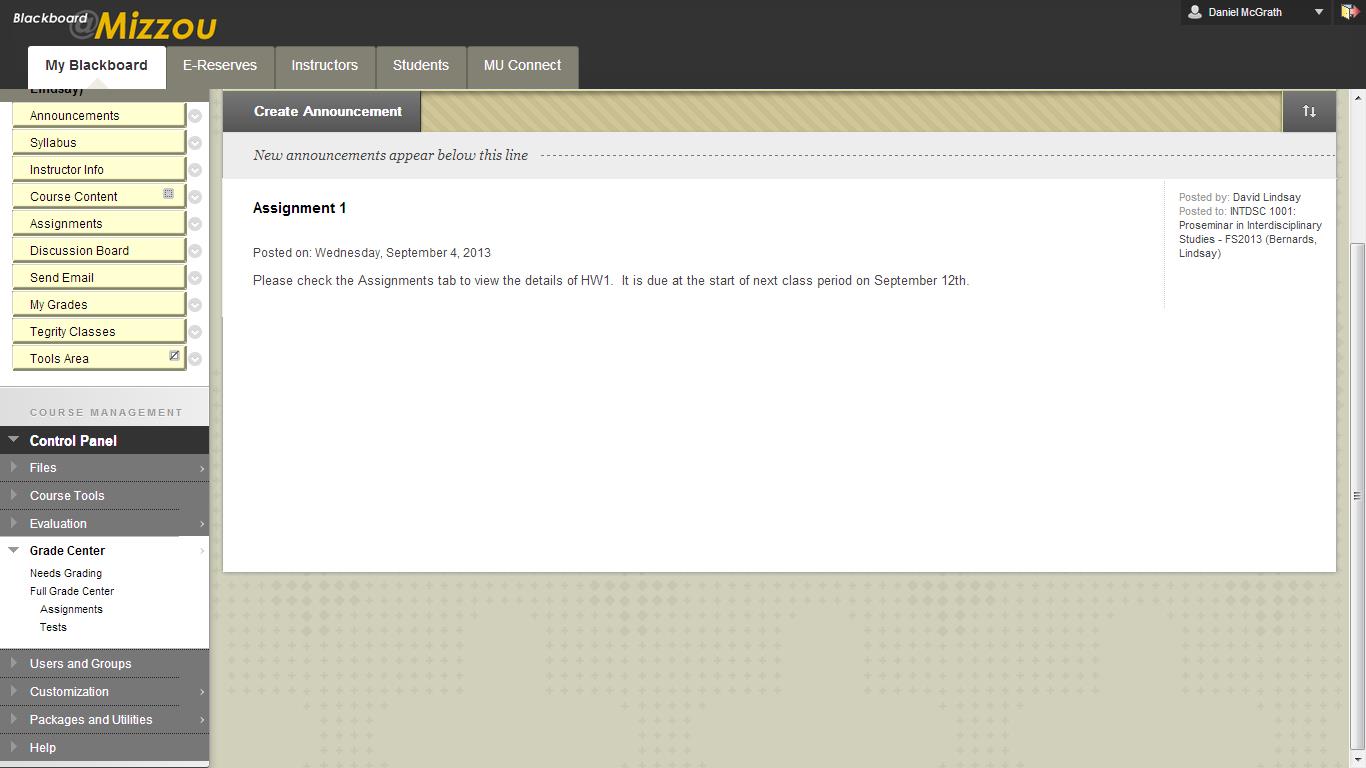The height and width of the screenshot is (768, 1366).
Task: Click the reorder announcements arrows icon
Action: point(1309,111)
